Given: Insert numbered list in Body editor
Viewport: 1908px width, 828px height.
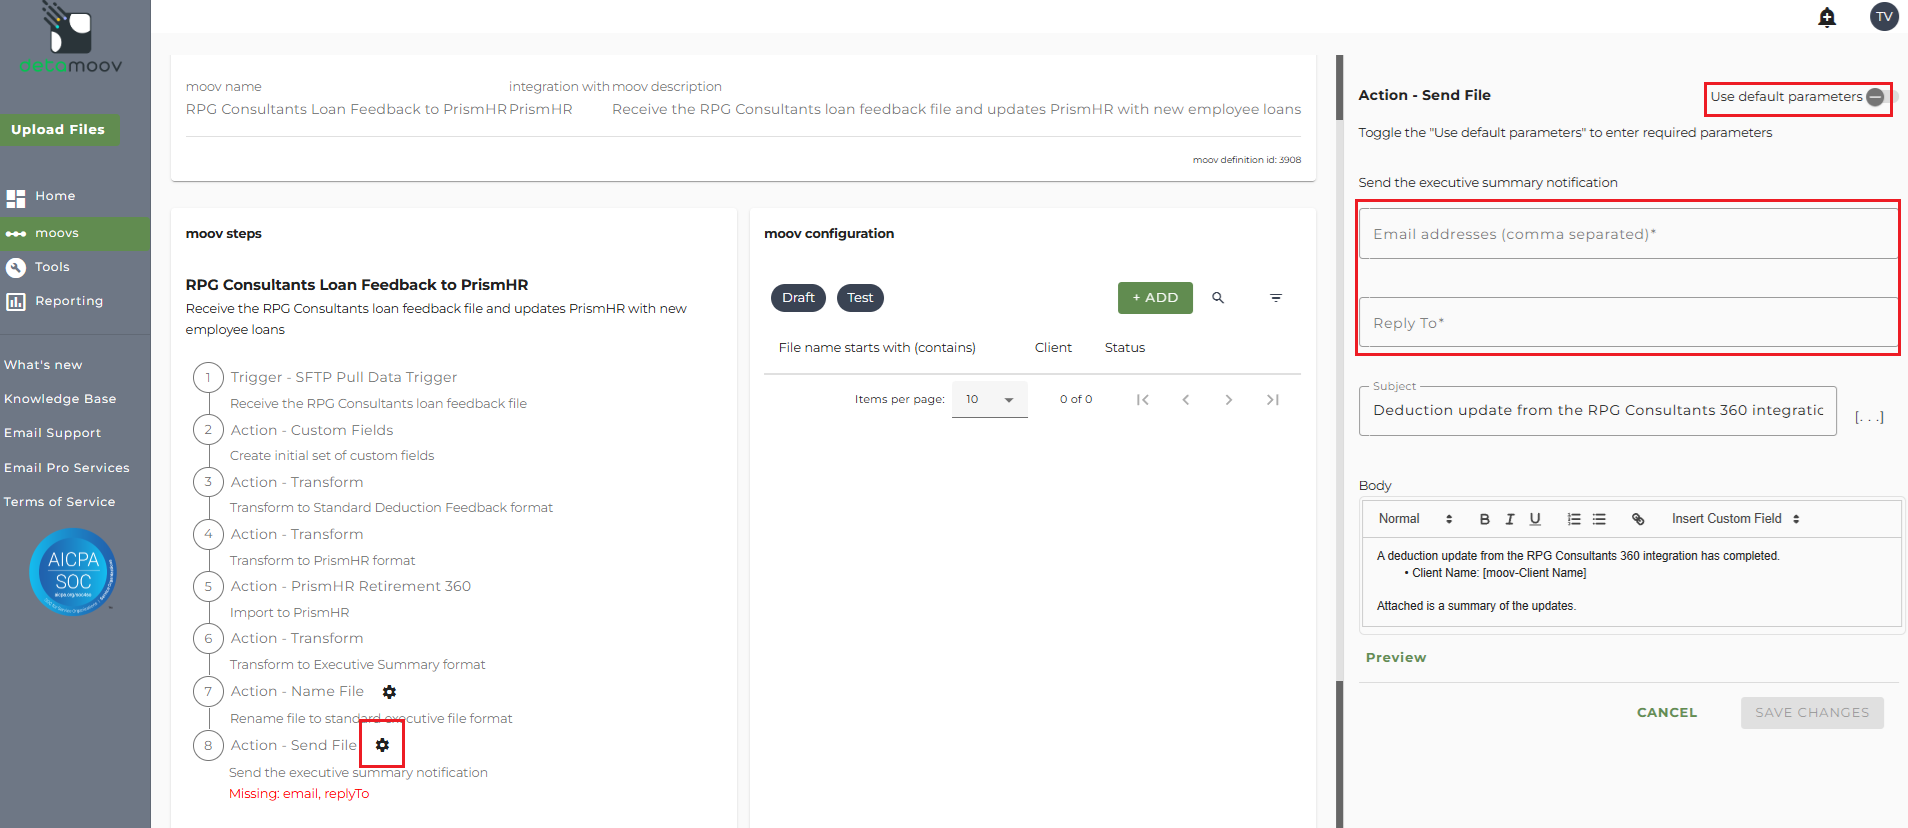Looking at the screenshot, I should click(1574, 519).
